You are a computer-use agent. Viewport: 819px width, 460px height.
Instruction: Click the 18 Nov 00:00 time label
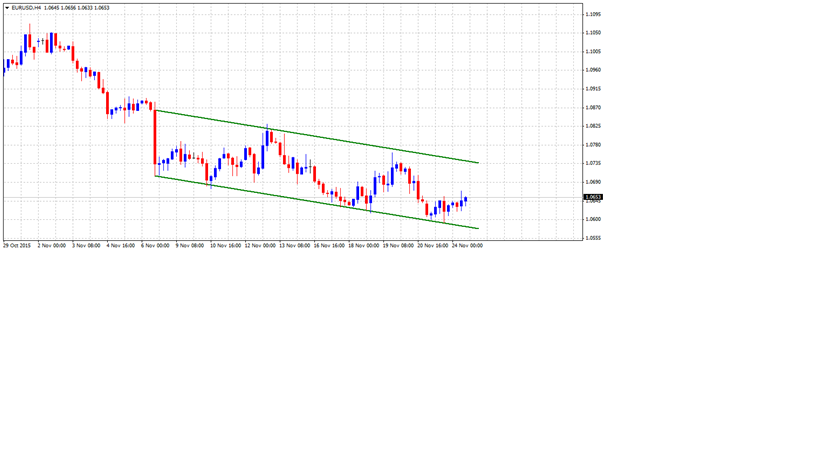(x=364, y=245)
